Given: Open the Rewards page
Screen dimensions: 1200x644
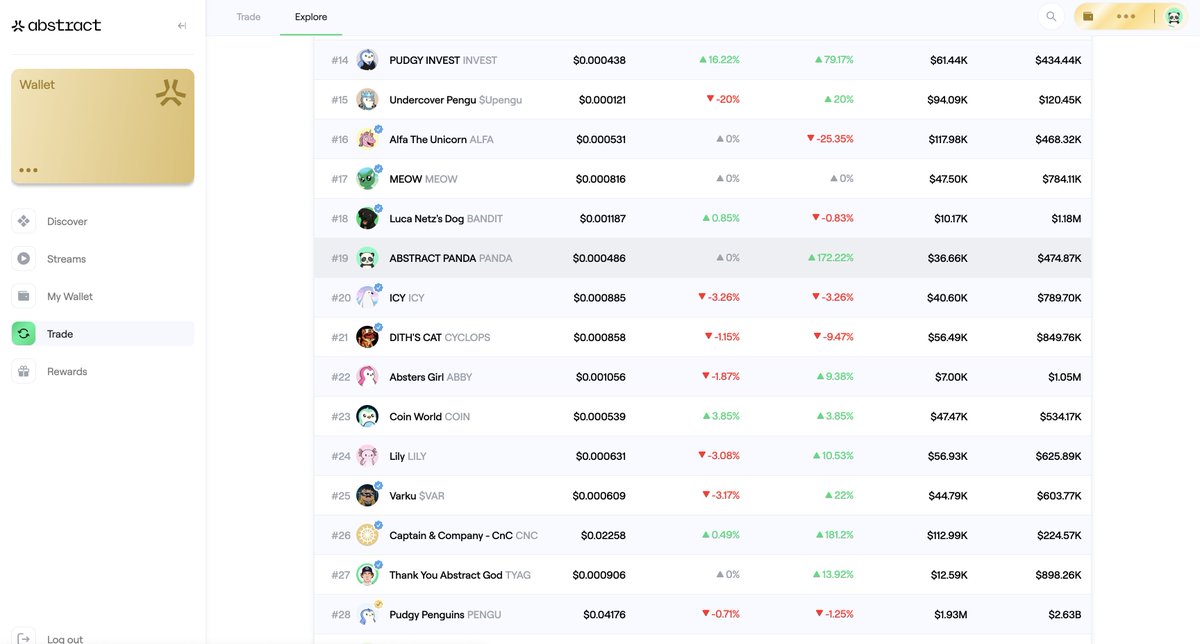Looking at the screenshot, I should pyautogui.click(x=103, y=371).
